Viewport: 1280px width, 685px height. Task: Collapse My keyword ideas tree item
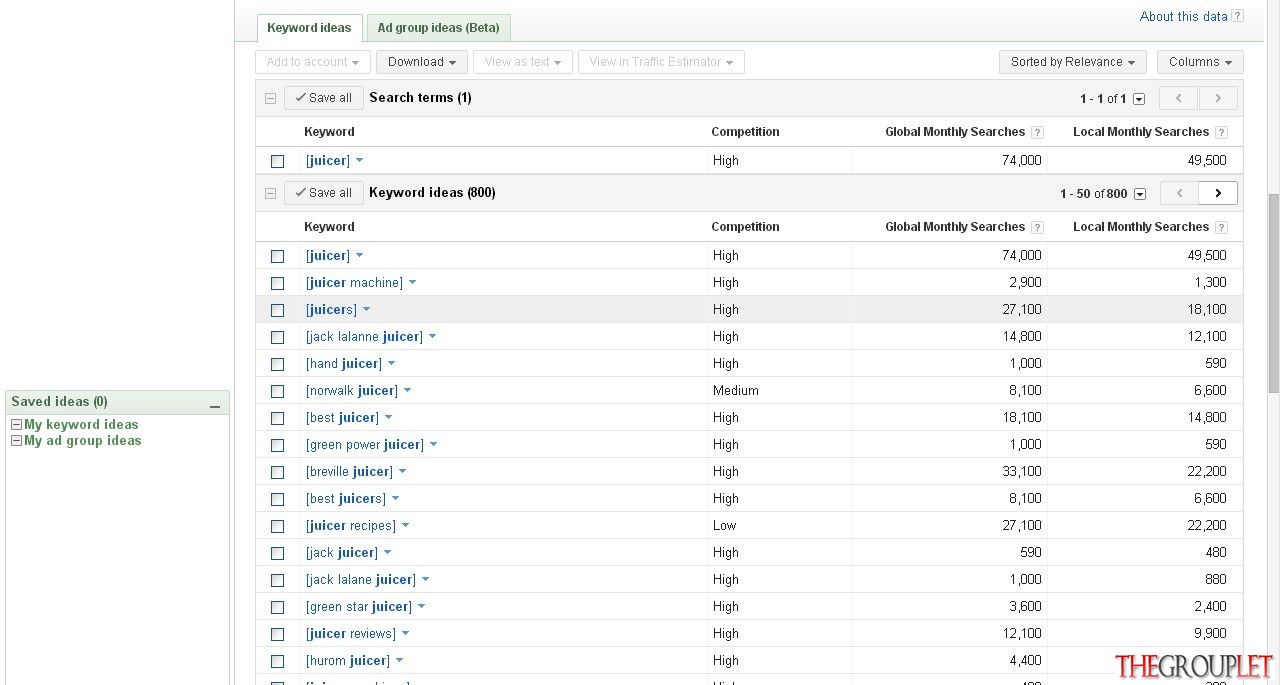pos(16,425)
